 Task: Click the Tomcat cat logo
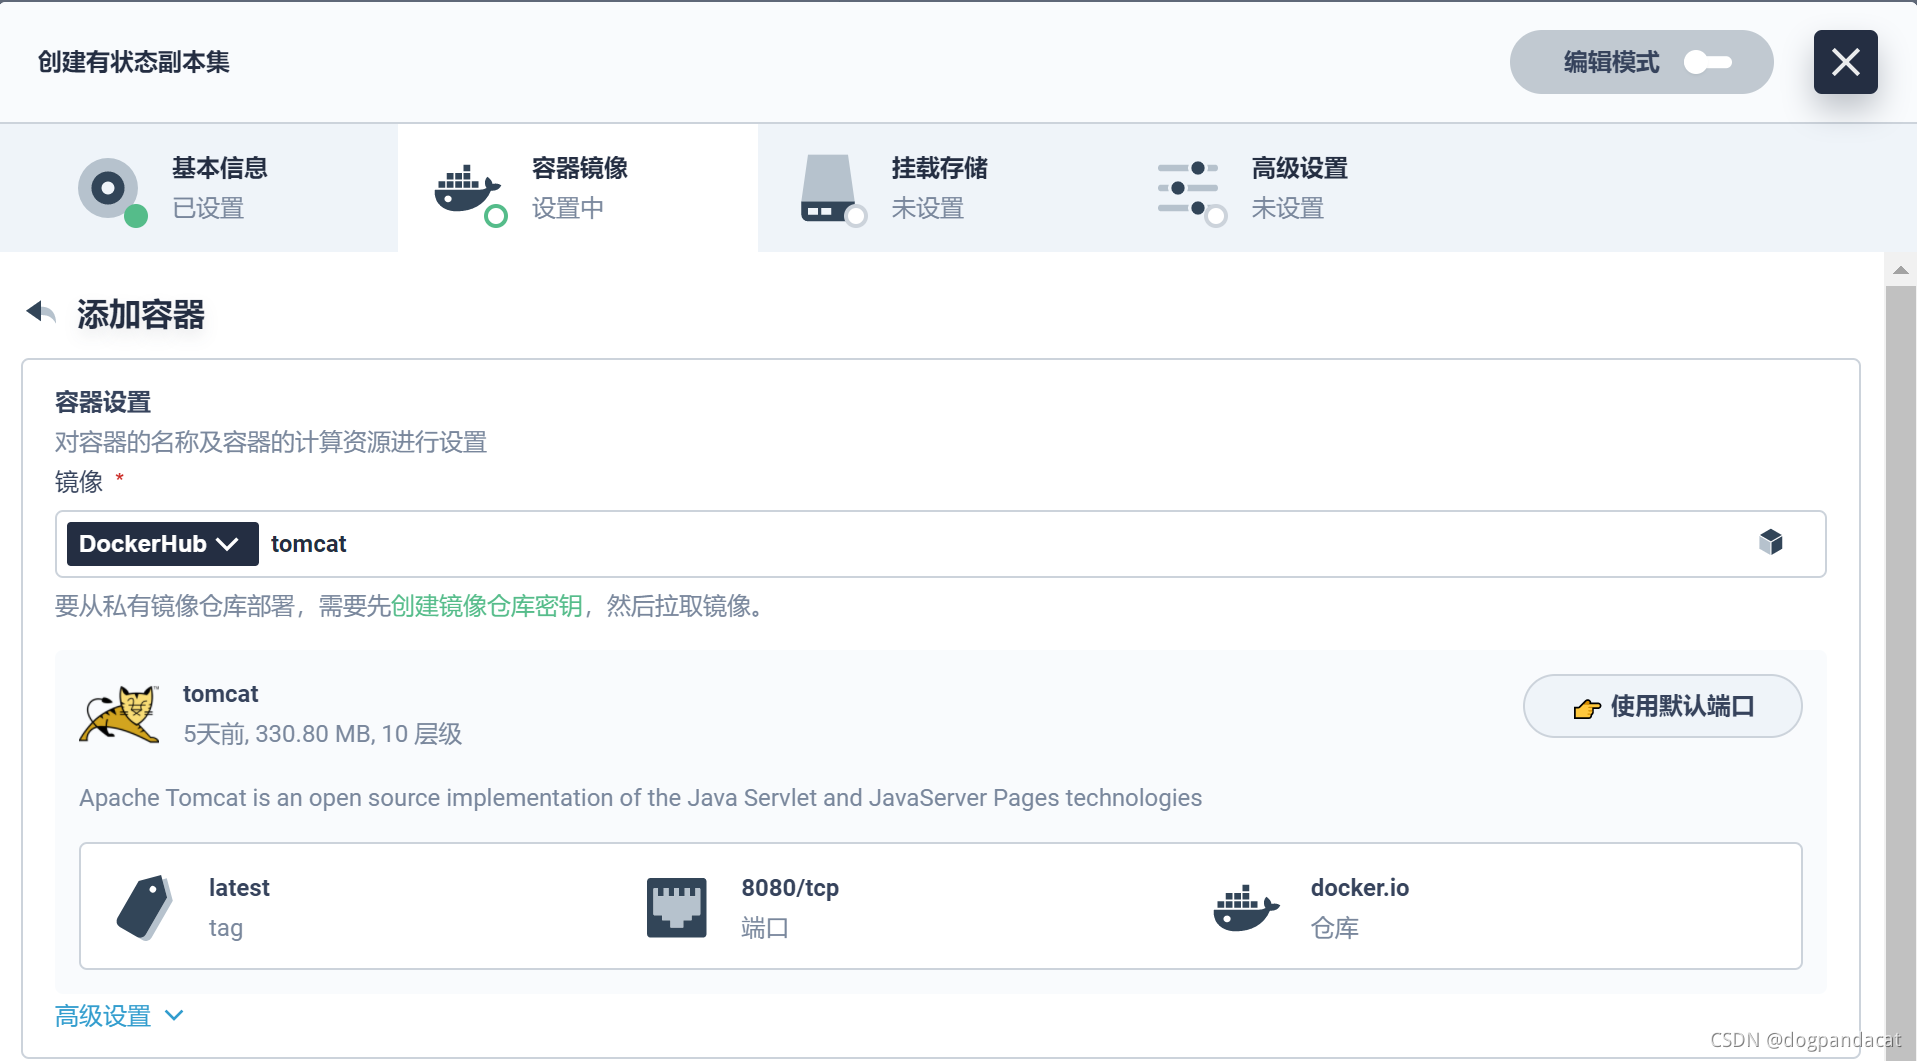[x=119, y=714]
